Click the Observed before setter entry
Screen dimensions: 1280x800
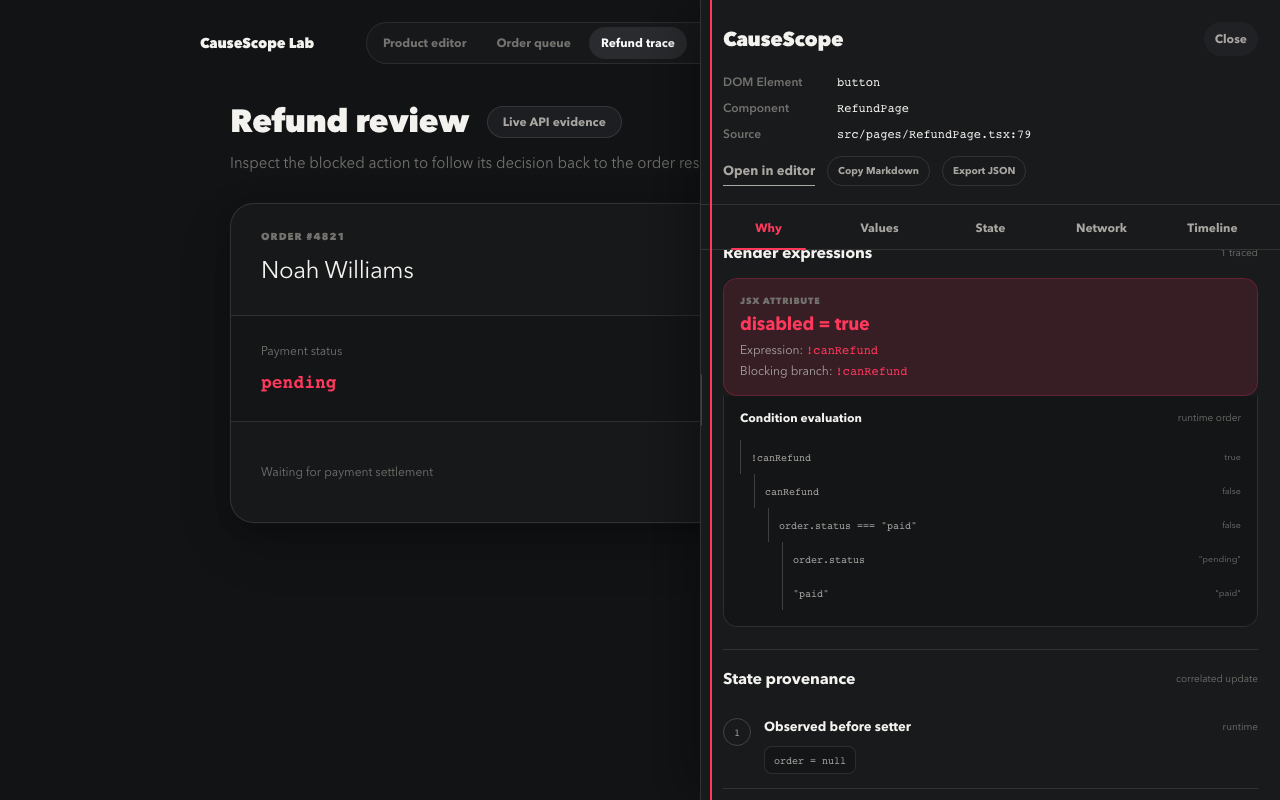click(837, 727)
